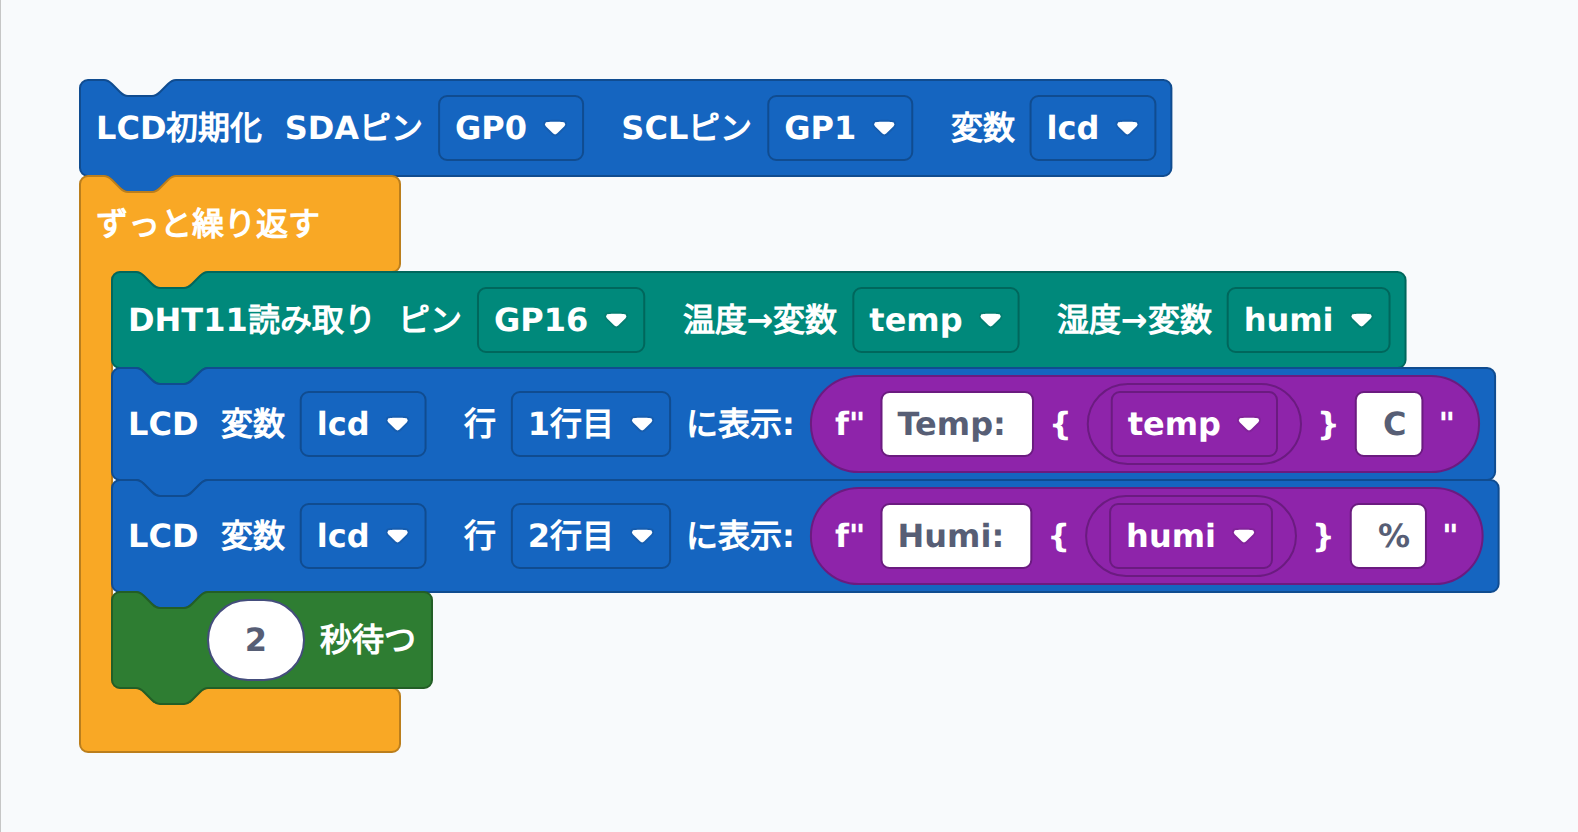
Task: Open the SCL pin GP1 dropdown
Action: tap(840, 128)
